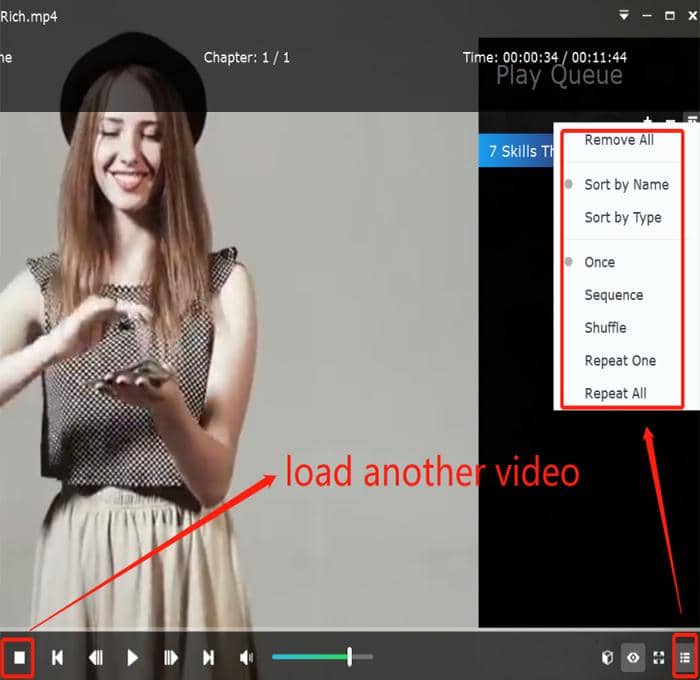Open the top title bar dropdown menu
700x680 pixels.
point(624,15)
